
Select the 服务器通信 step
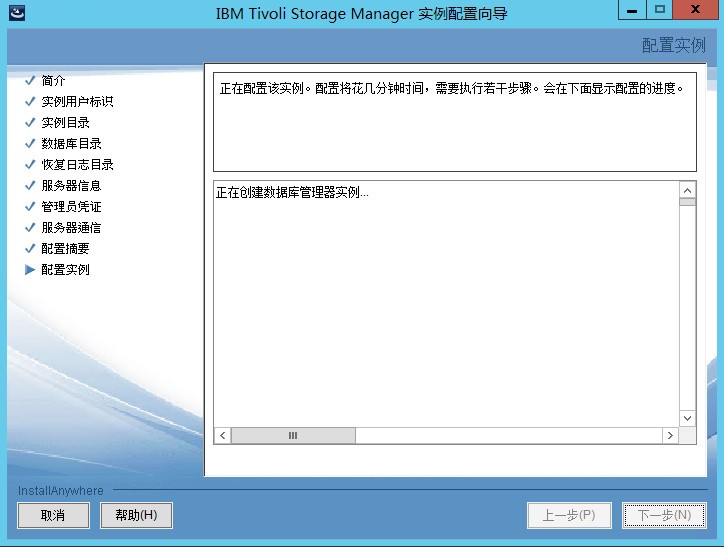click(x=71, y=228)
